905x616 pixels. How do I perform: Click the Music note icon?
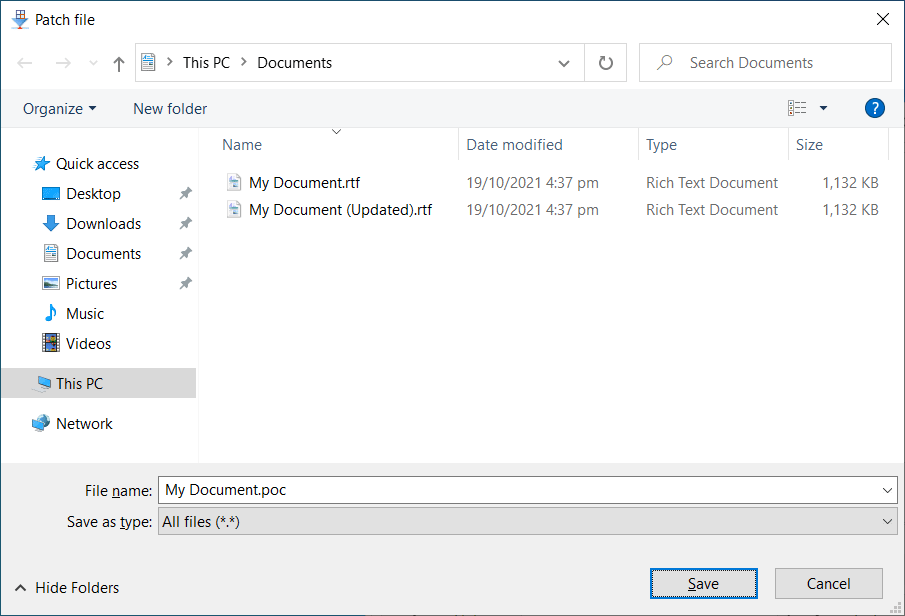pyautogui.click(x=51, y=313)
